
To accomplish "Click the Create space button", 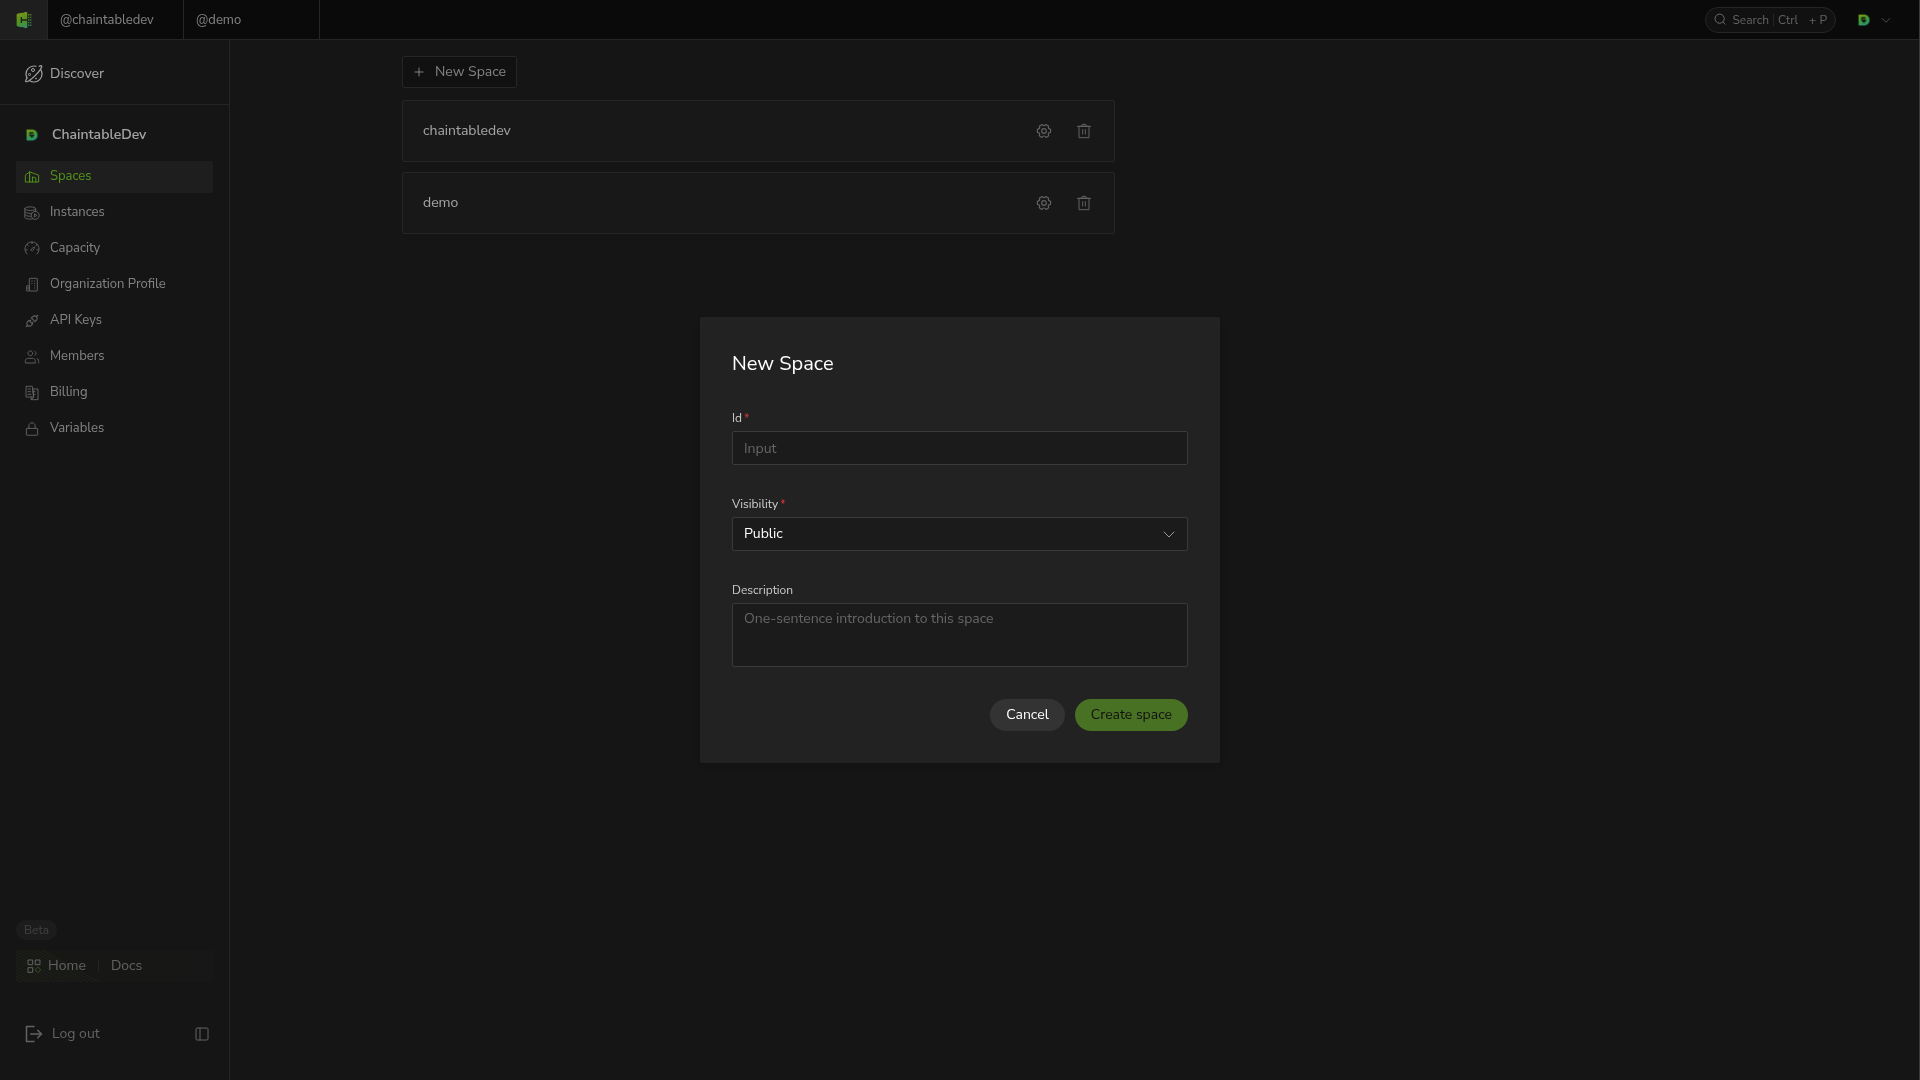I will pyautogui.click(x=1131, y=715).
